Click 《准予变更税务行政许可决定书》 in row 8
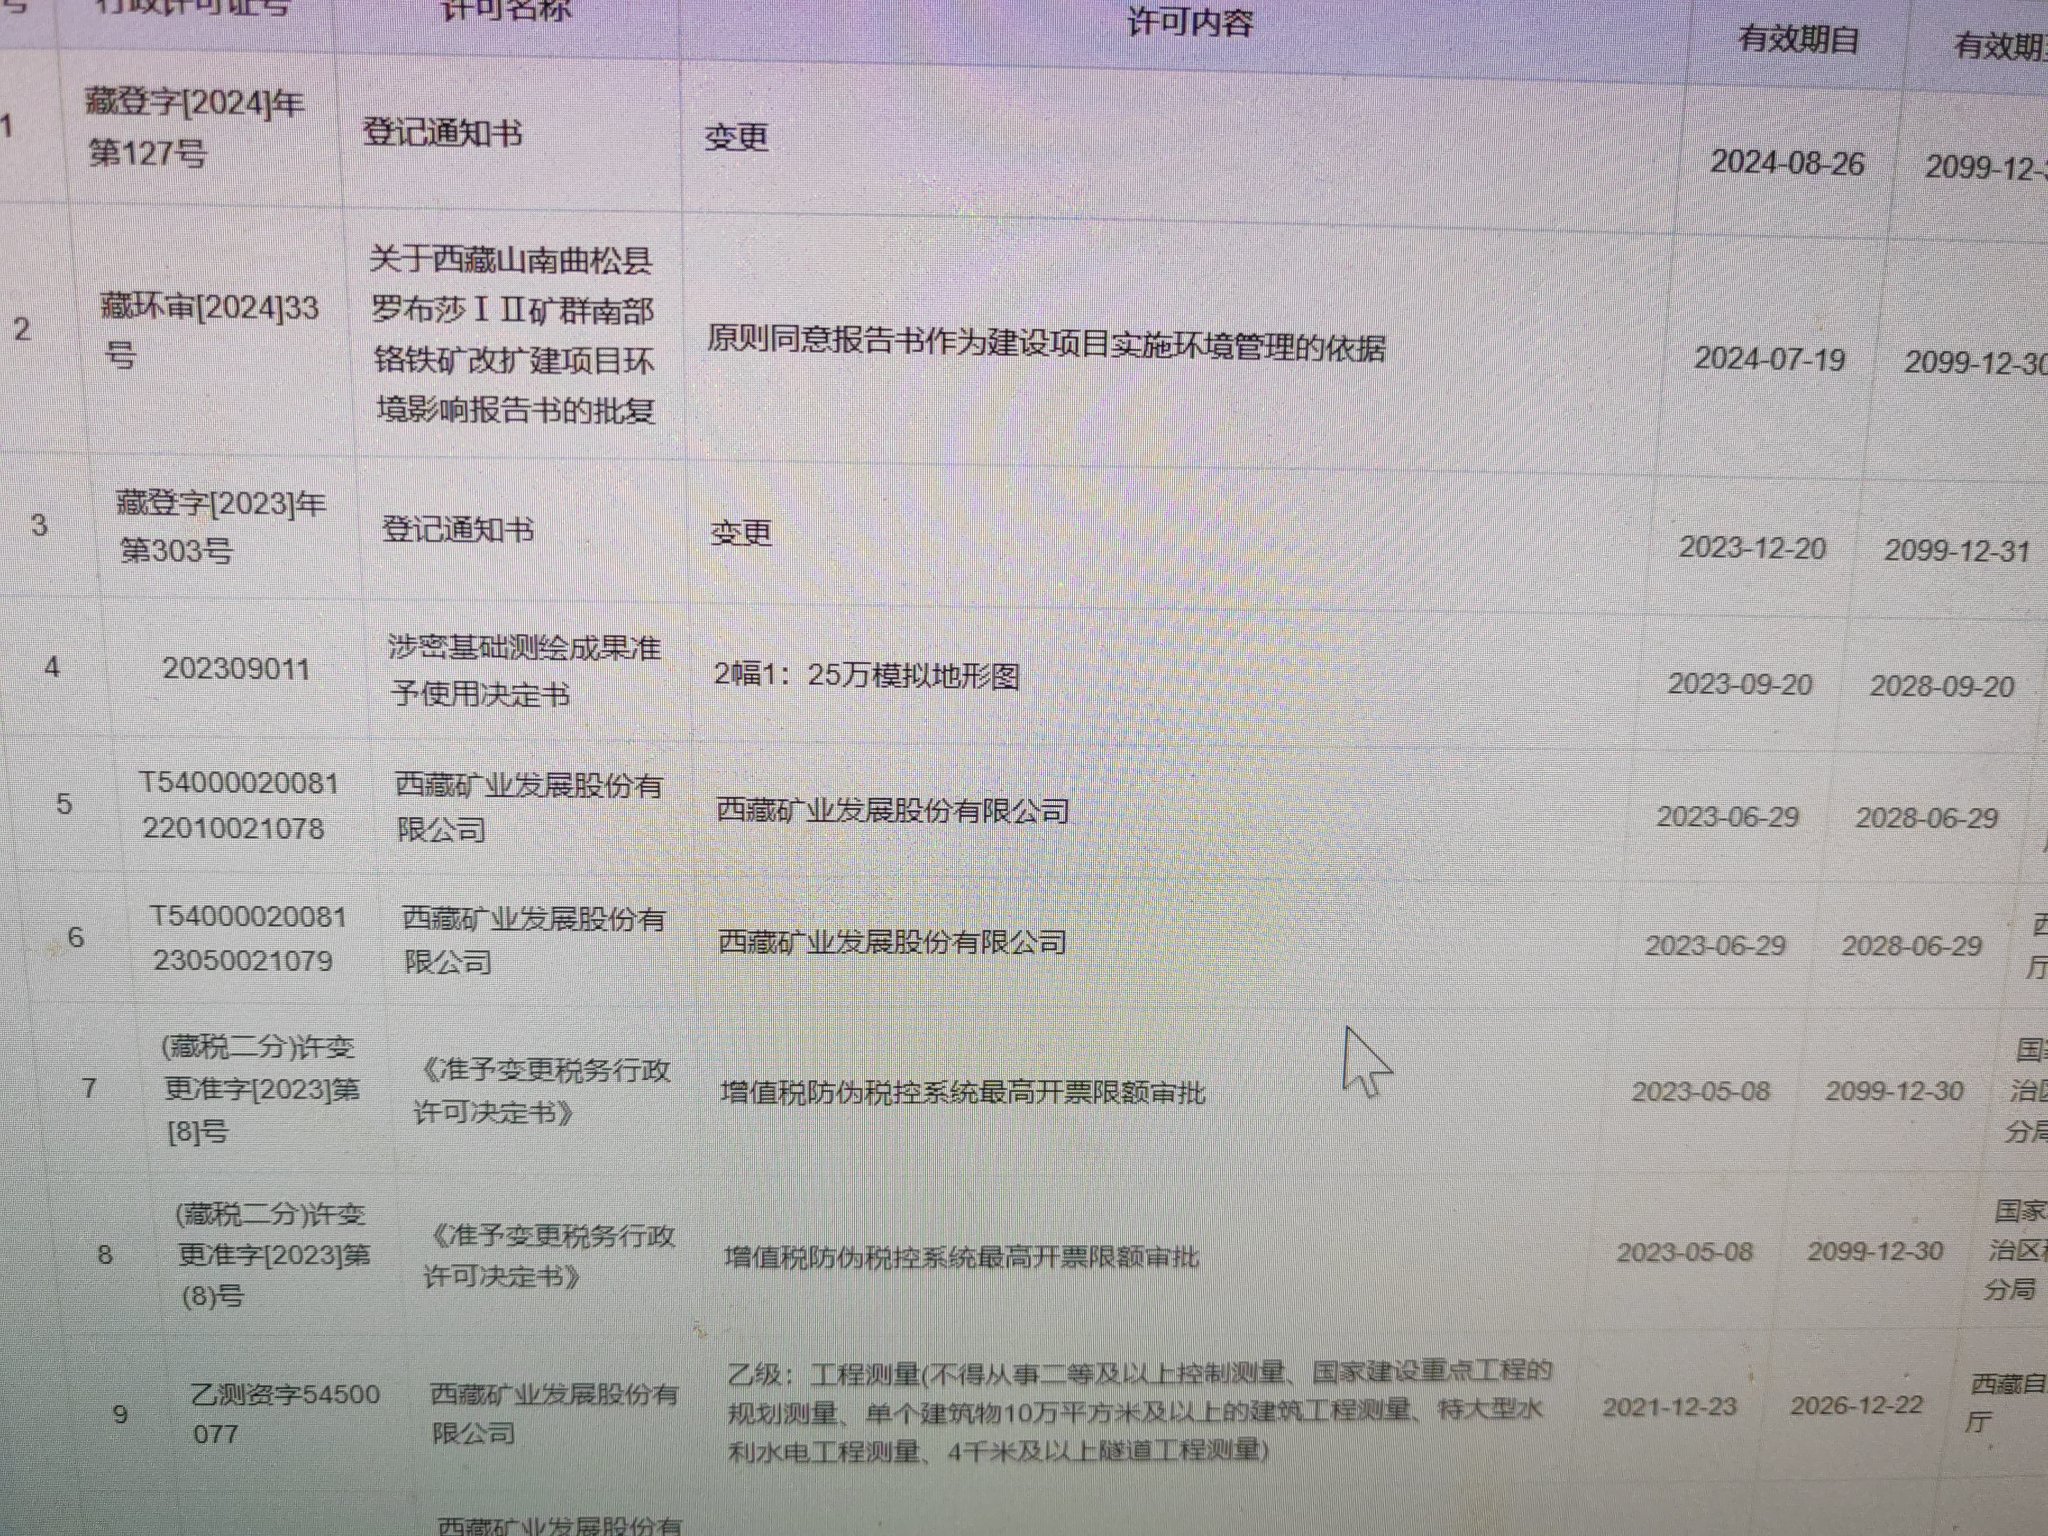This screenshot has height=1536, width=2048. point(550,1256)
